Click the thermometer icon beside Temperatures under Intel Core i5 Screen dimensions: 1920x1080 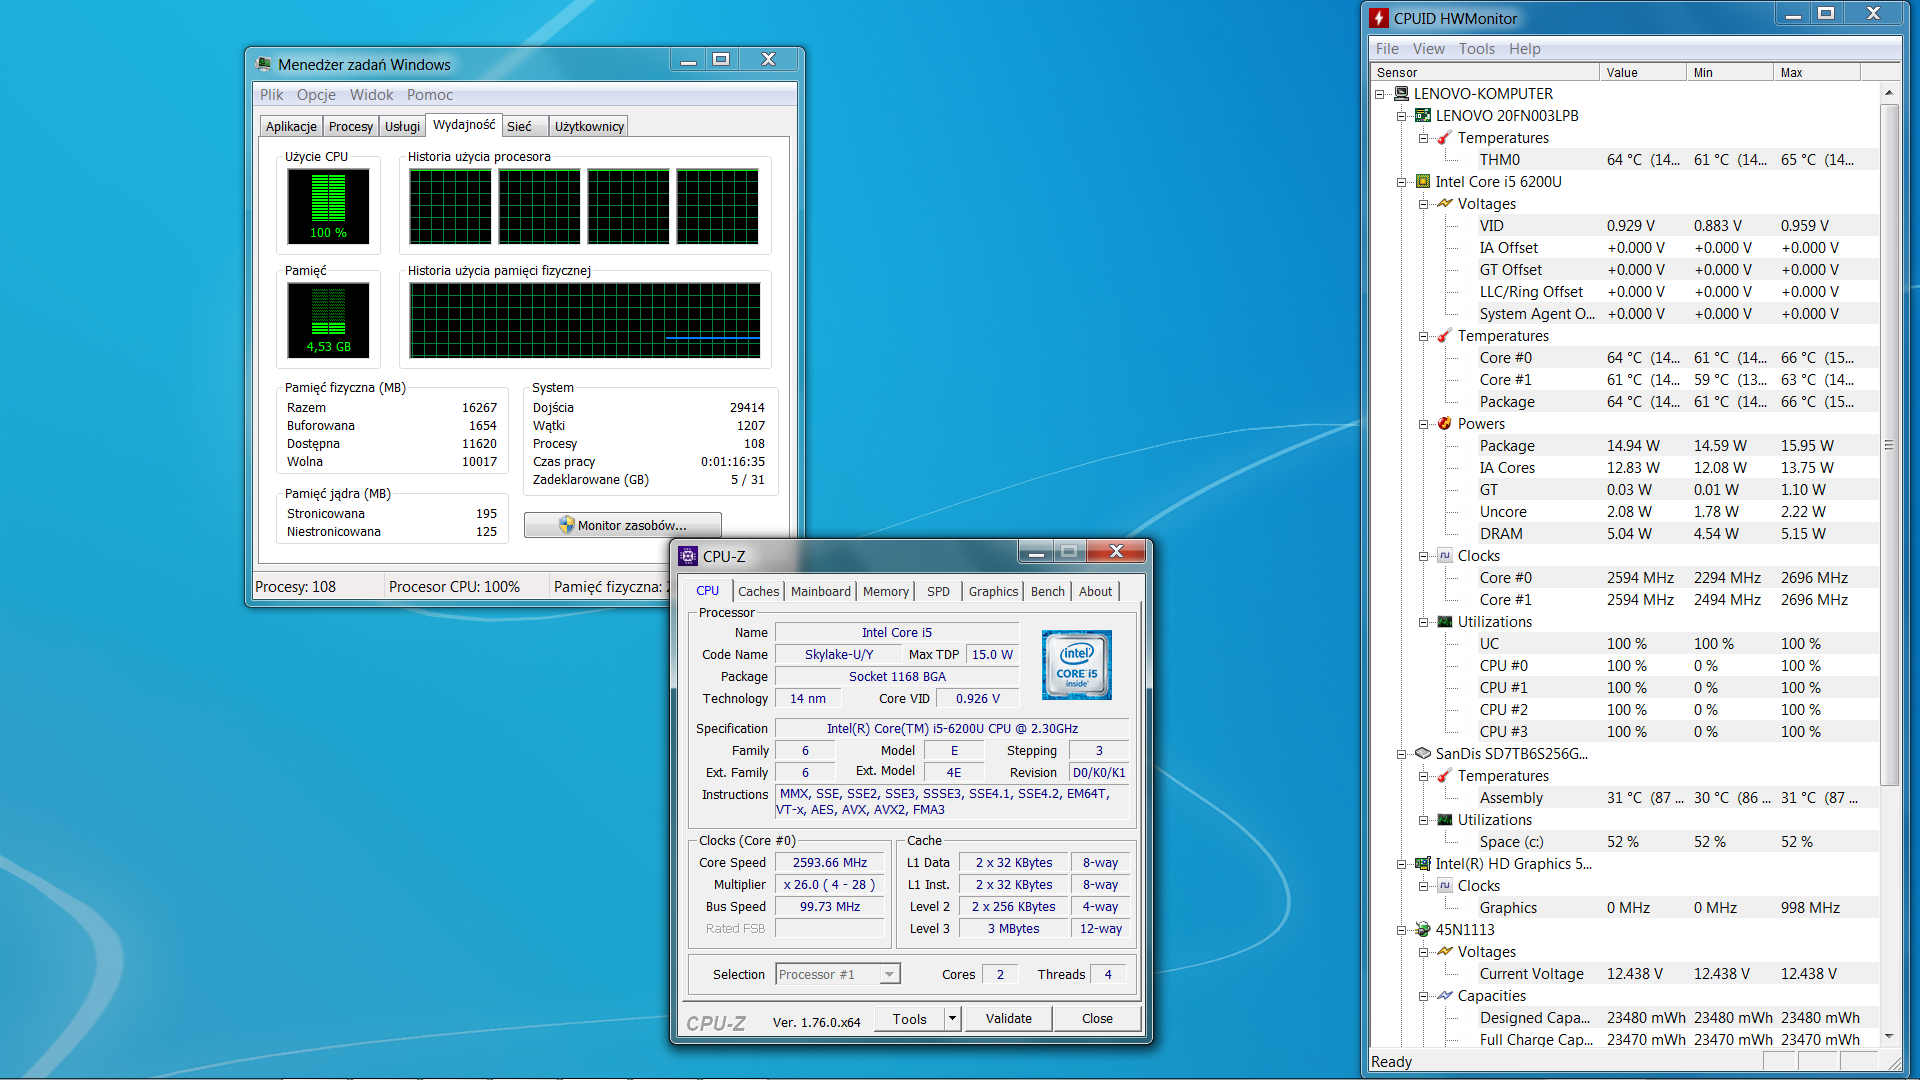tap(1445, 336)
